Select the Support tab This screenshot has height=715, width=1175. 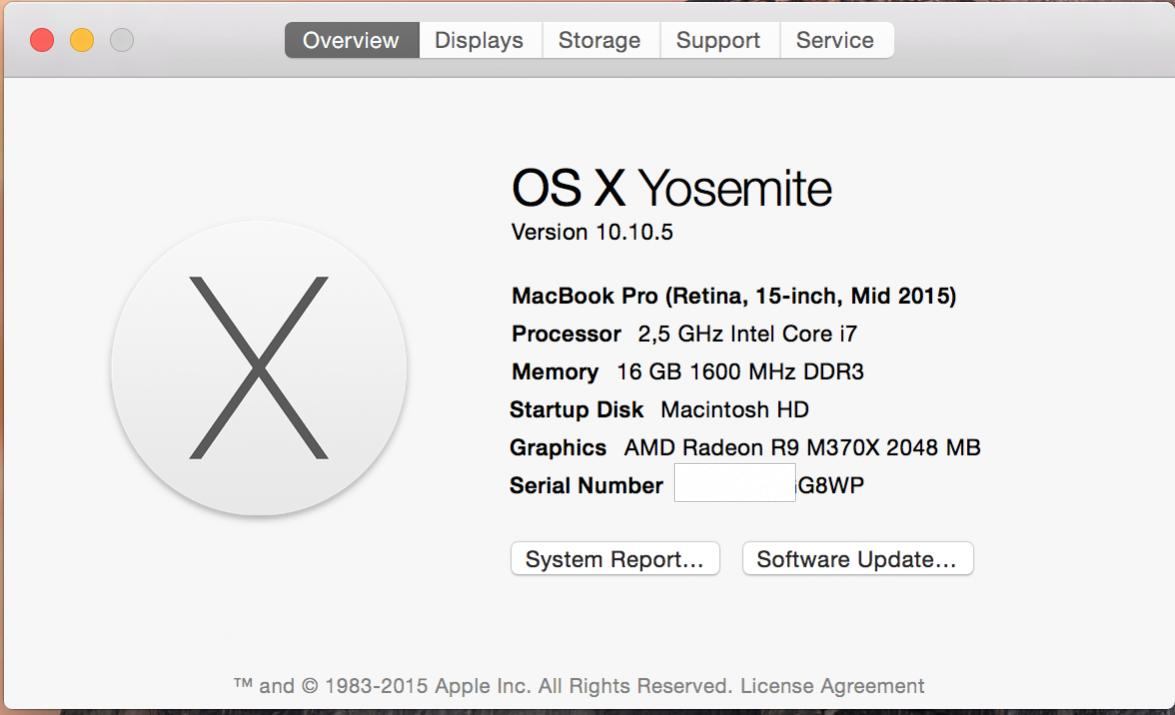[x=719, y=40]
